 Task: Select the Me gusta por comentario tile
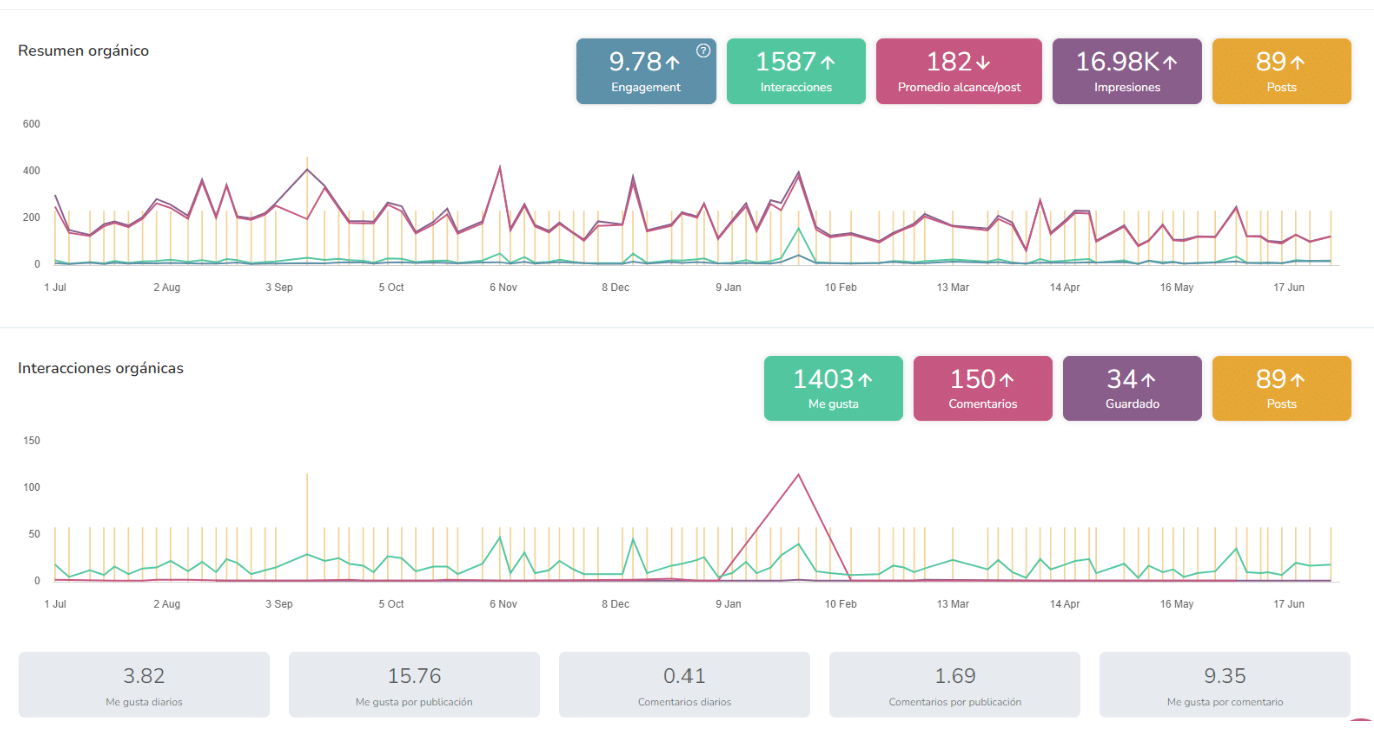click(1224, 685)
